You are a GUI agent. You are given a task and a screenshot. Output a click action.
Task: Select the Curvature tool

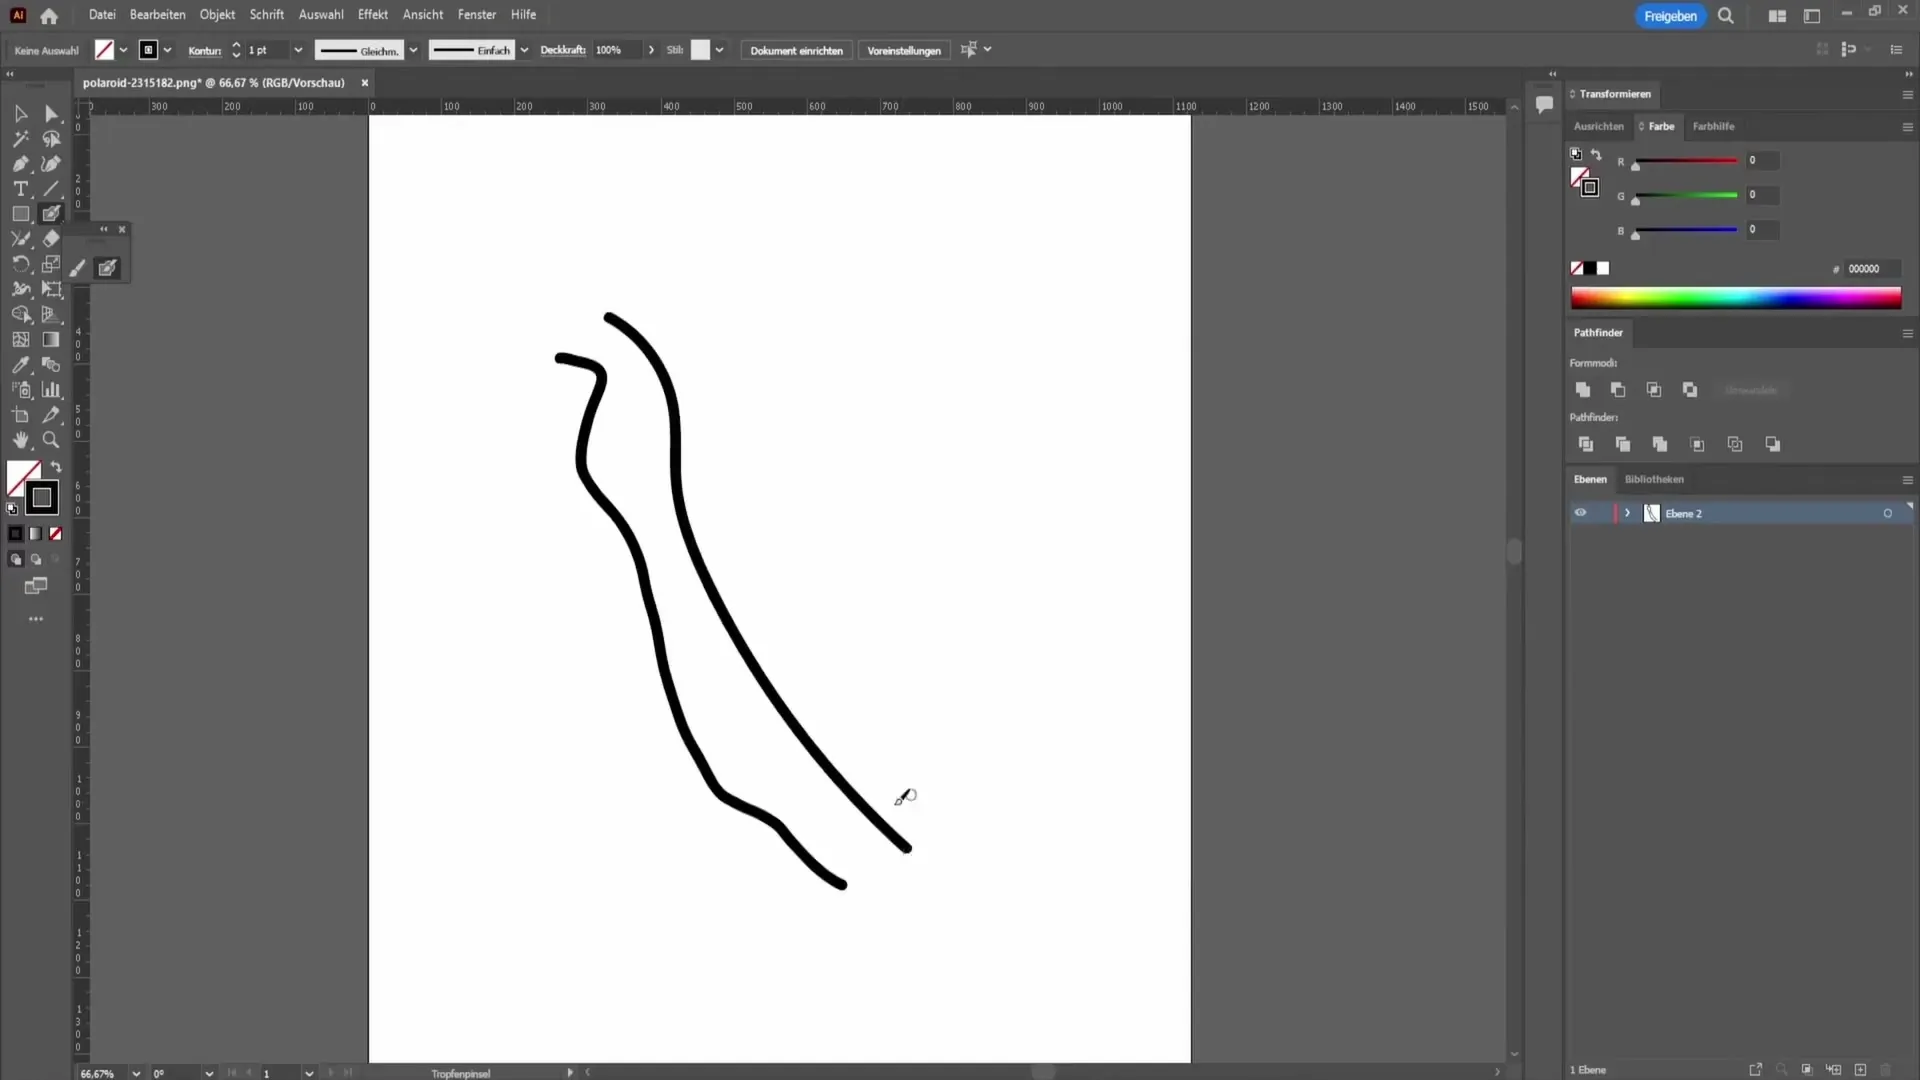[x=51, y=164]
